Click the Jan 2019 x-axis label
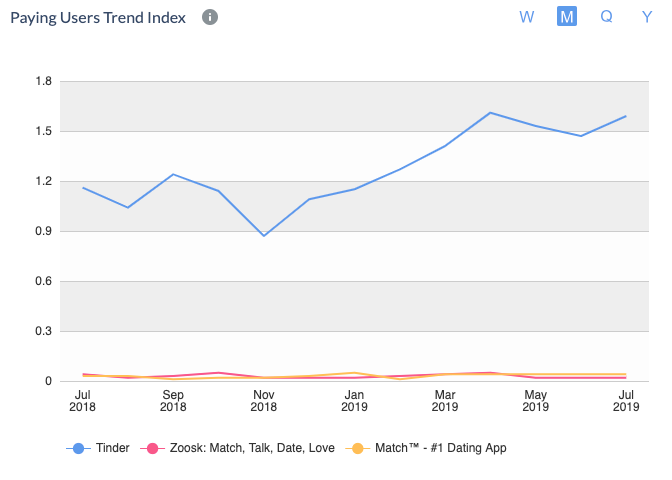 pos(354,401)
